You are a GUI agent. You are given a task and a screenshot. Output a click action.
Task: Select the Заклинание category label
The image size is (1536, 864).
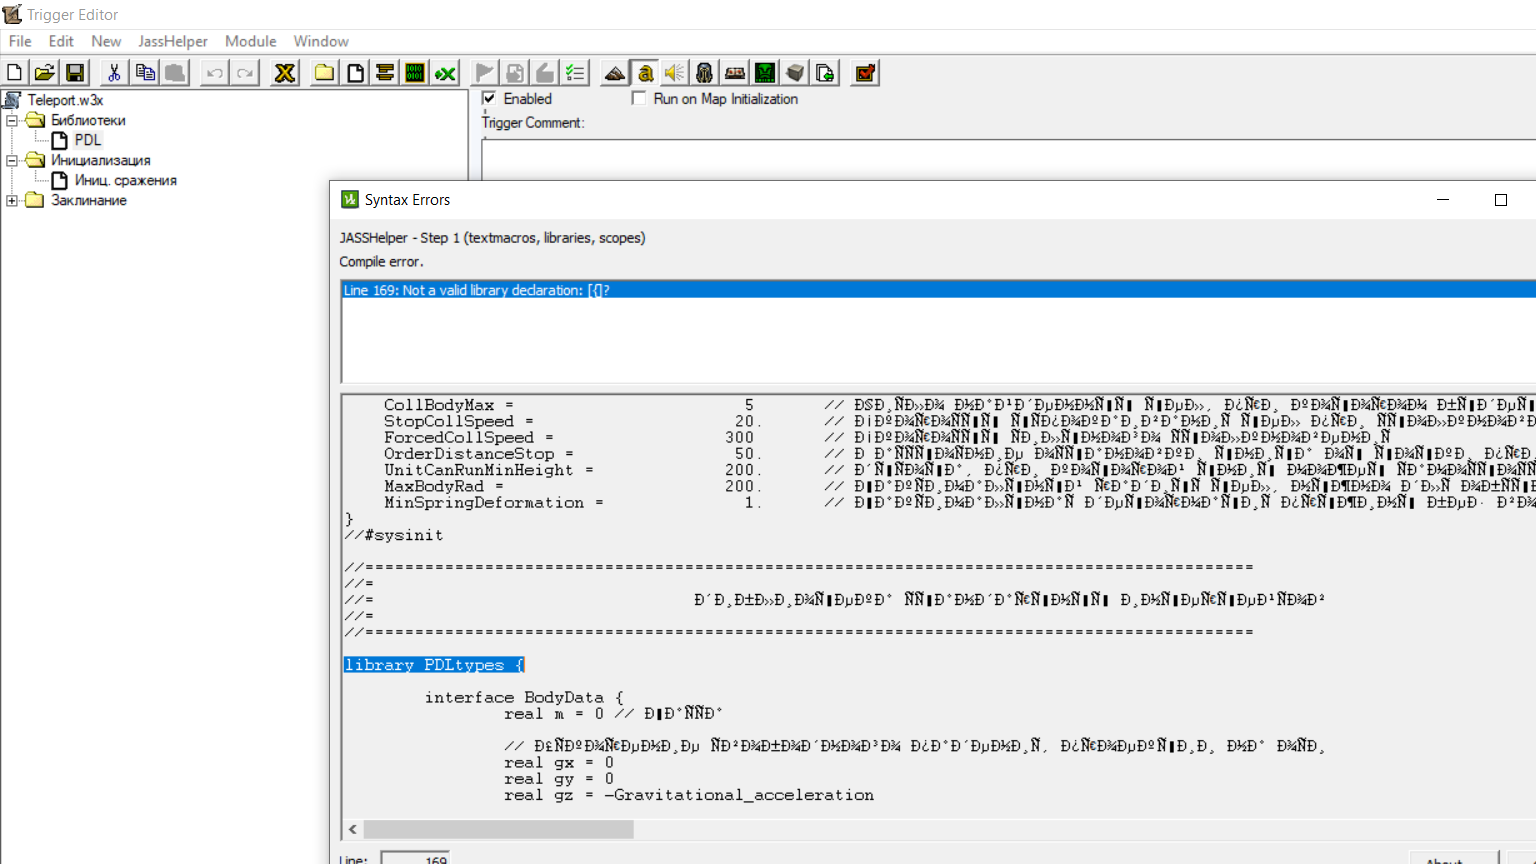(x=89, y=200)
